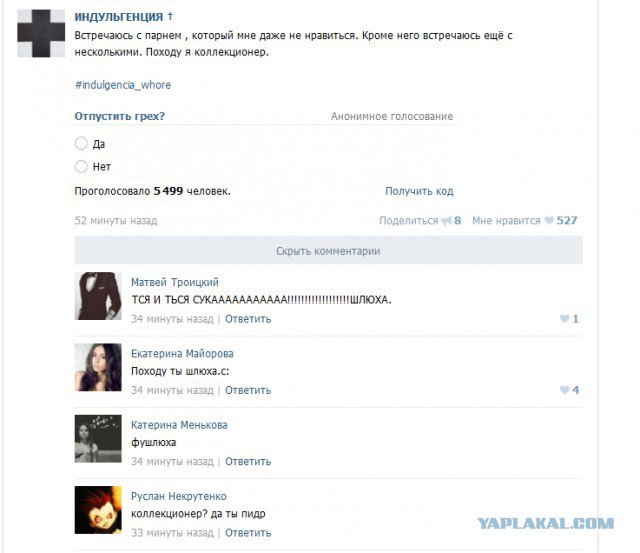Reply to Руслан Некрутенко's comment
The height and width of the screenshot is (553, 640).
pyautogui.click(x=248, y=533)
